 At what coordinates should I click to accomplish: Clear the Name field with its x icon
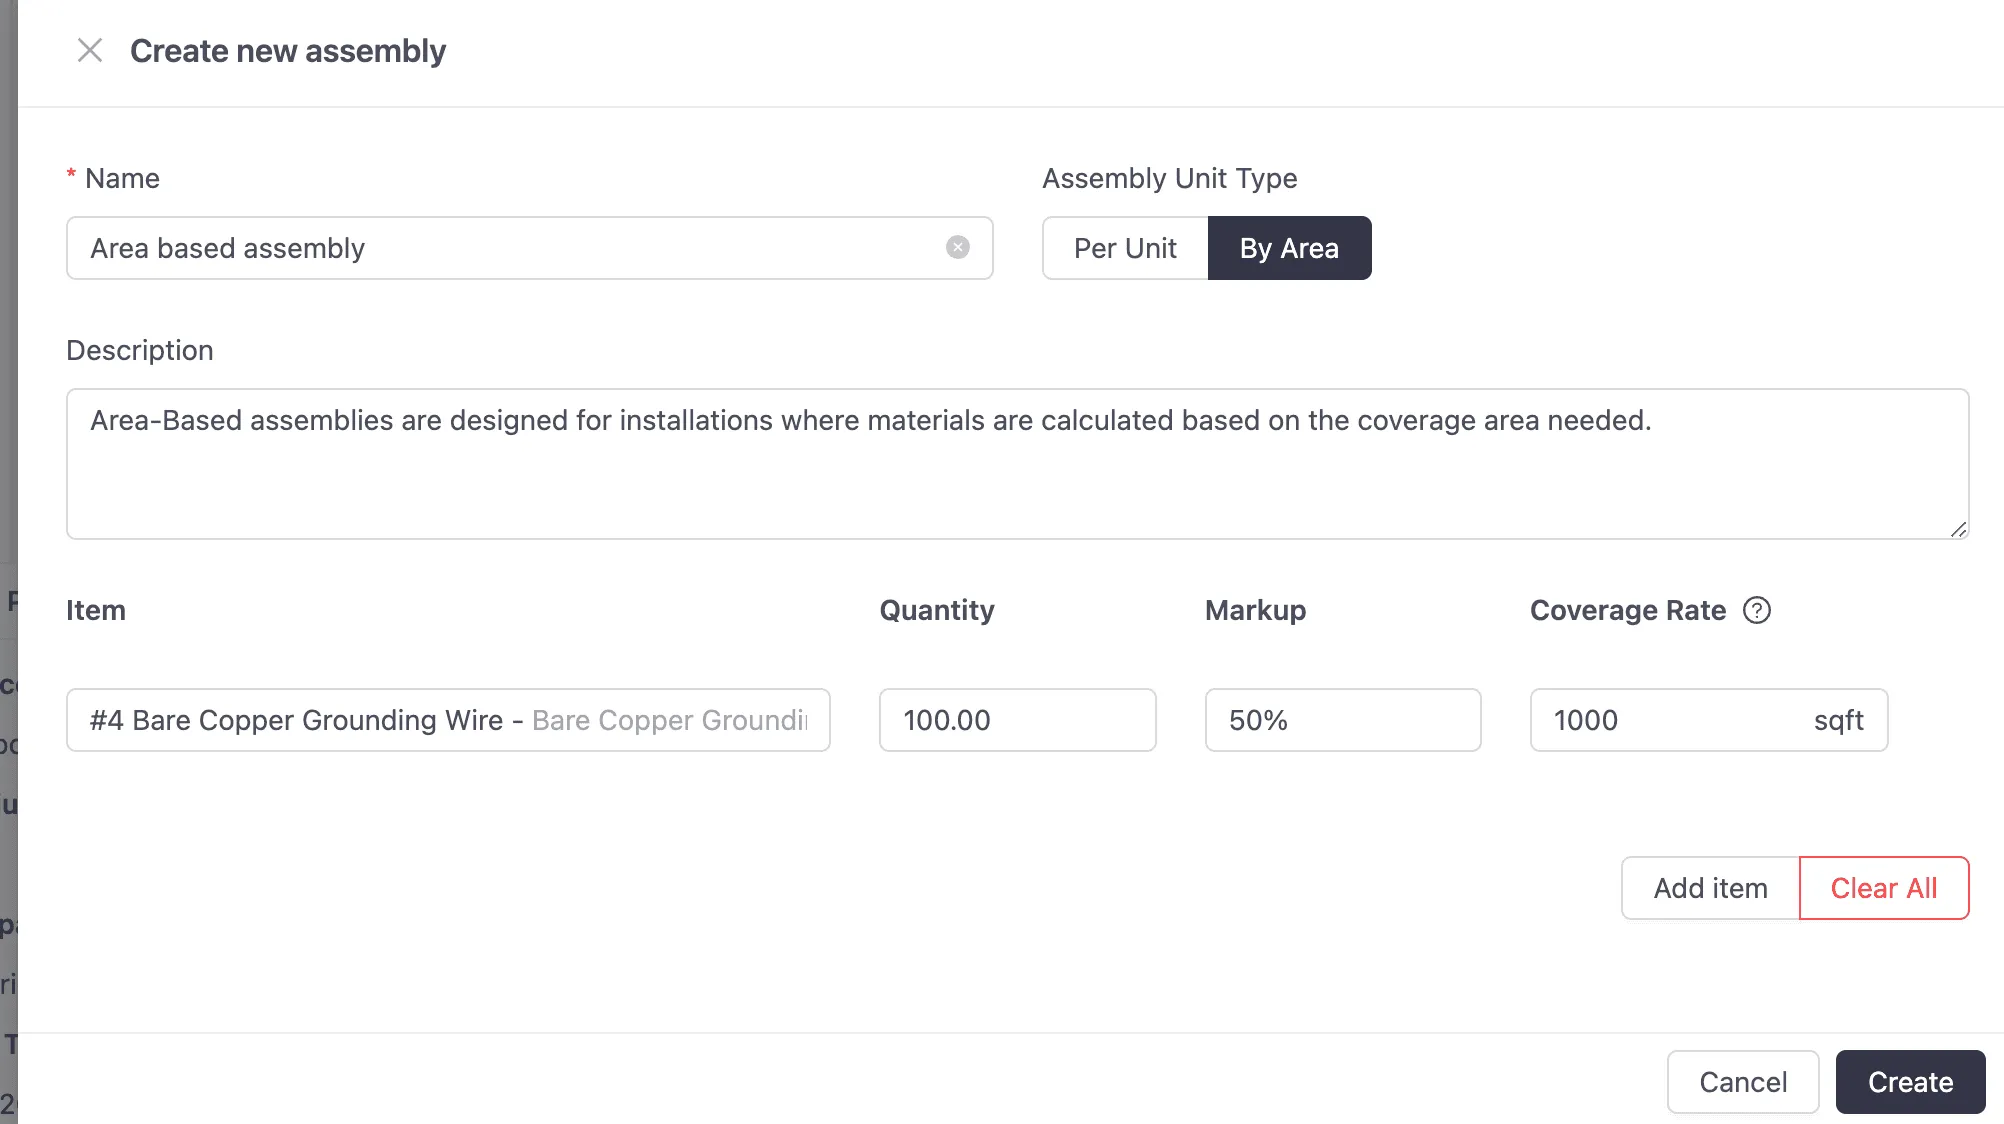[957, 247]
